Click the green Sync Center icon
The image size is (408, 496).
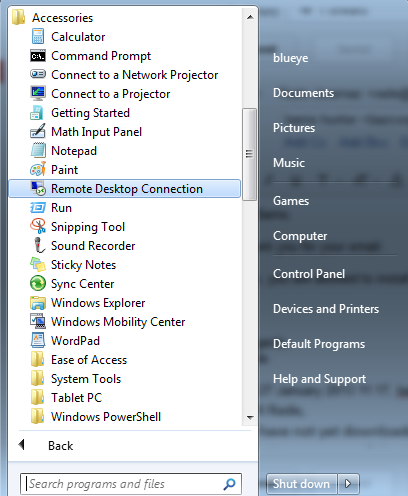(38, 283)
